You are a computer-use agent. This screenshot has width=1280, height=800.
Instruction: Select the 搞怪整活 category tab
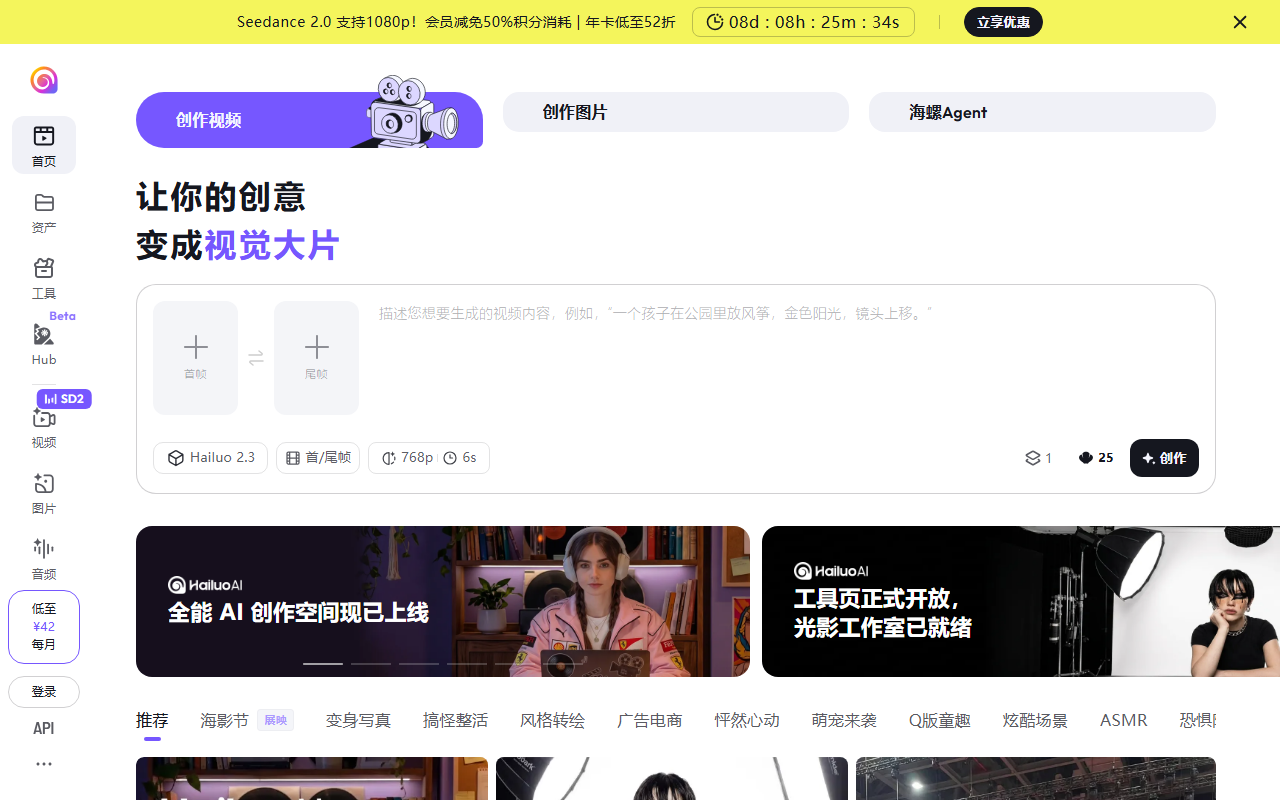(x=455, y=720)
